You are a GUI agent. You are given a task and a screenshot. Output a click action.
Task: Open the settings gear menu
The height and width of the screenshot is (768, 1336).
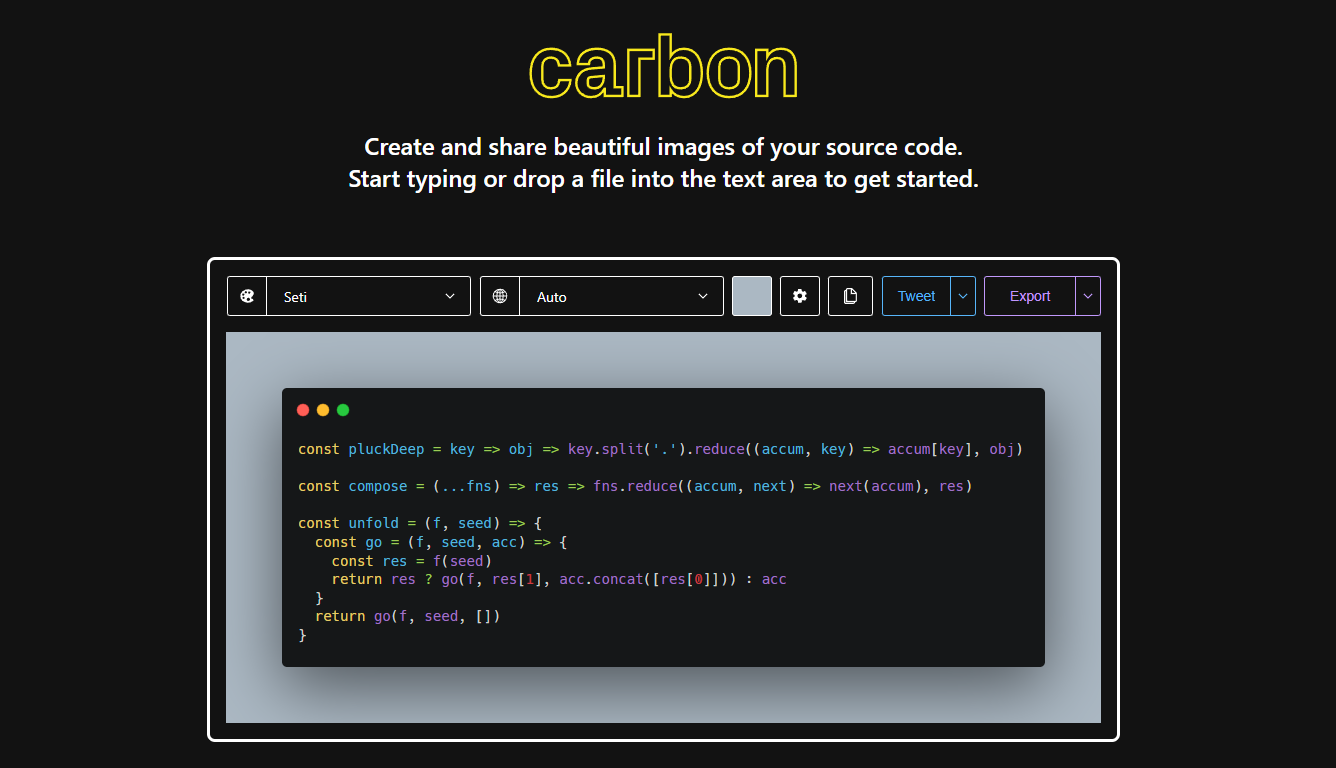pyautogui.click(x=800, y=296)
